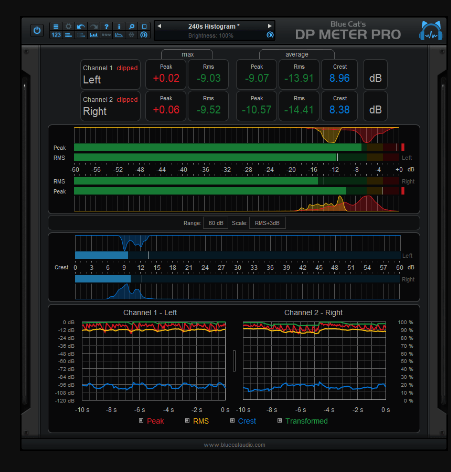Toggle the curve graph display icon

tap(119, 35)
